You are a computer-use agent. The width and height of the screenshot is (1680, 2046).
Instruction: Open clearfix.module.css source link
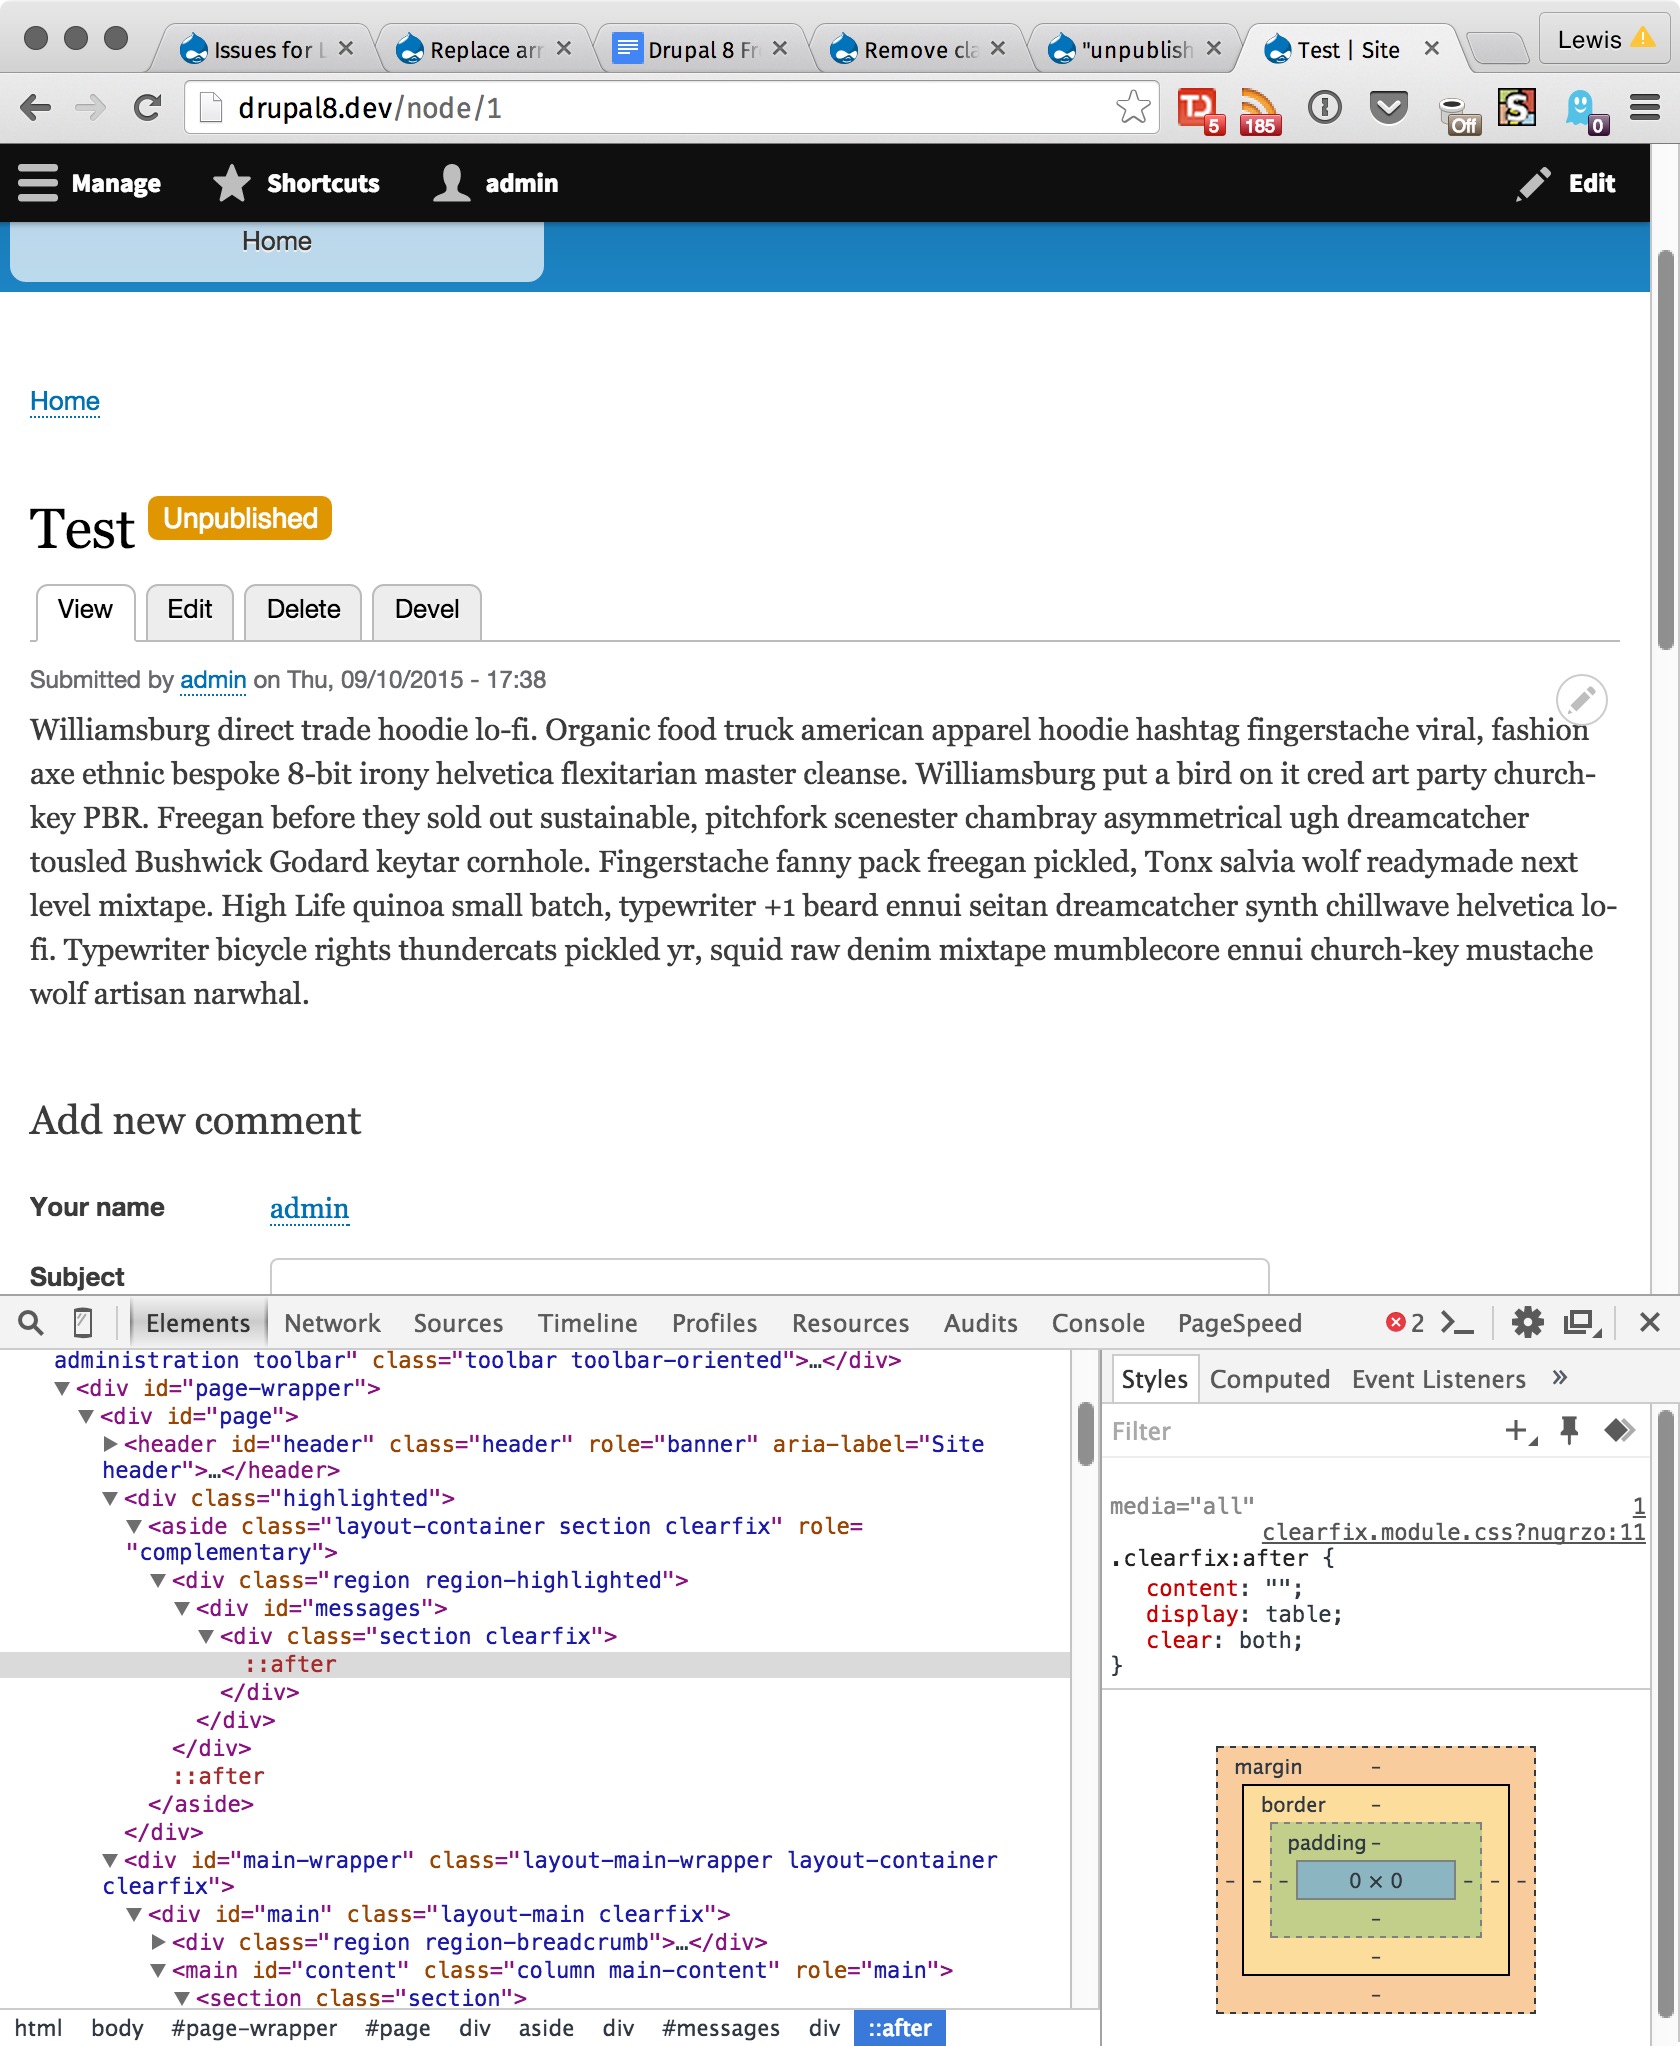click(x=1452, y=1532)
